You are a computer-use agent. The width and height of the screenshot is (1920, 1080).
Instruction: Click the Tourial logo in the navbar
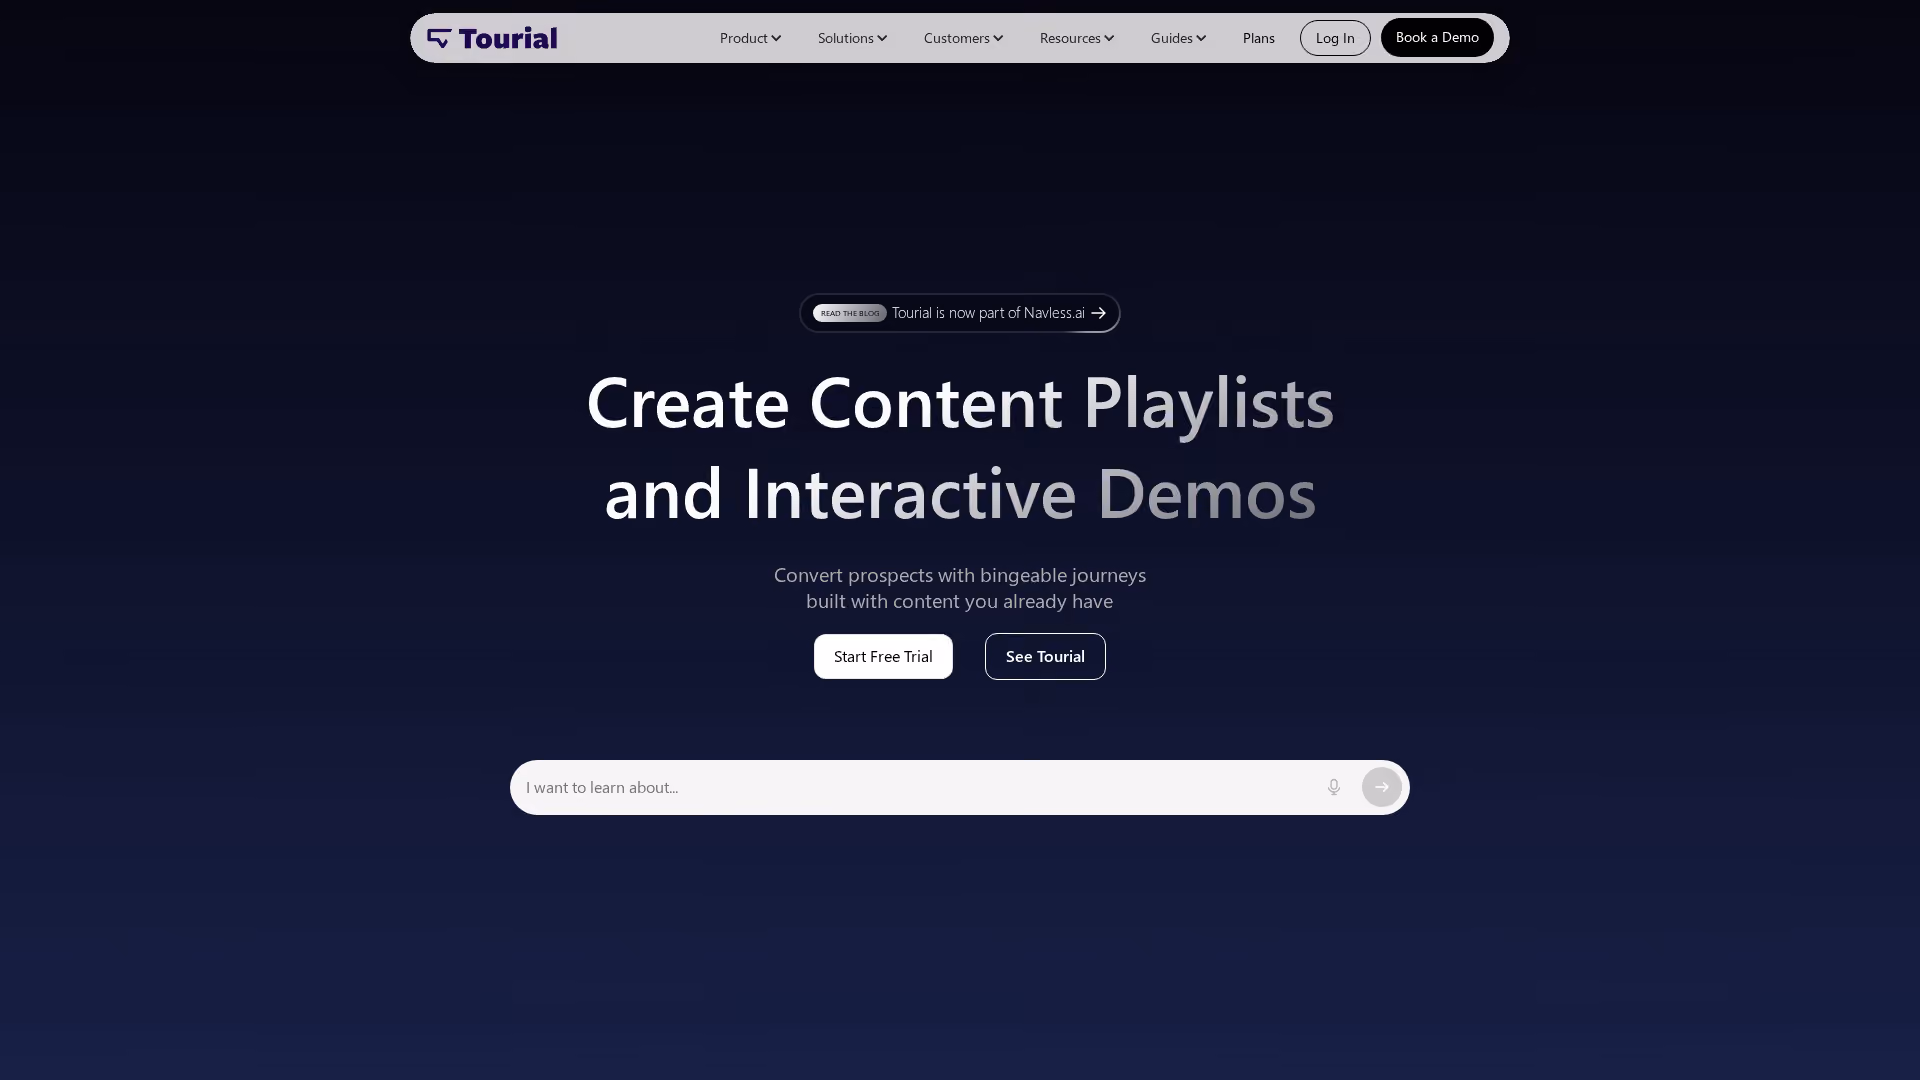pyautogui.click(x=492, y=38)
